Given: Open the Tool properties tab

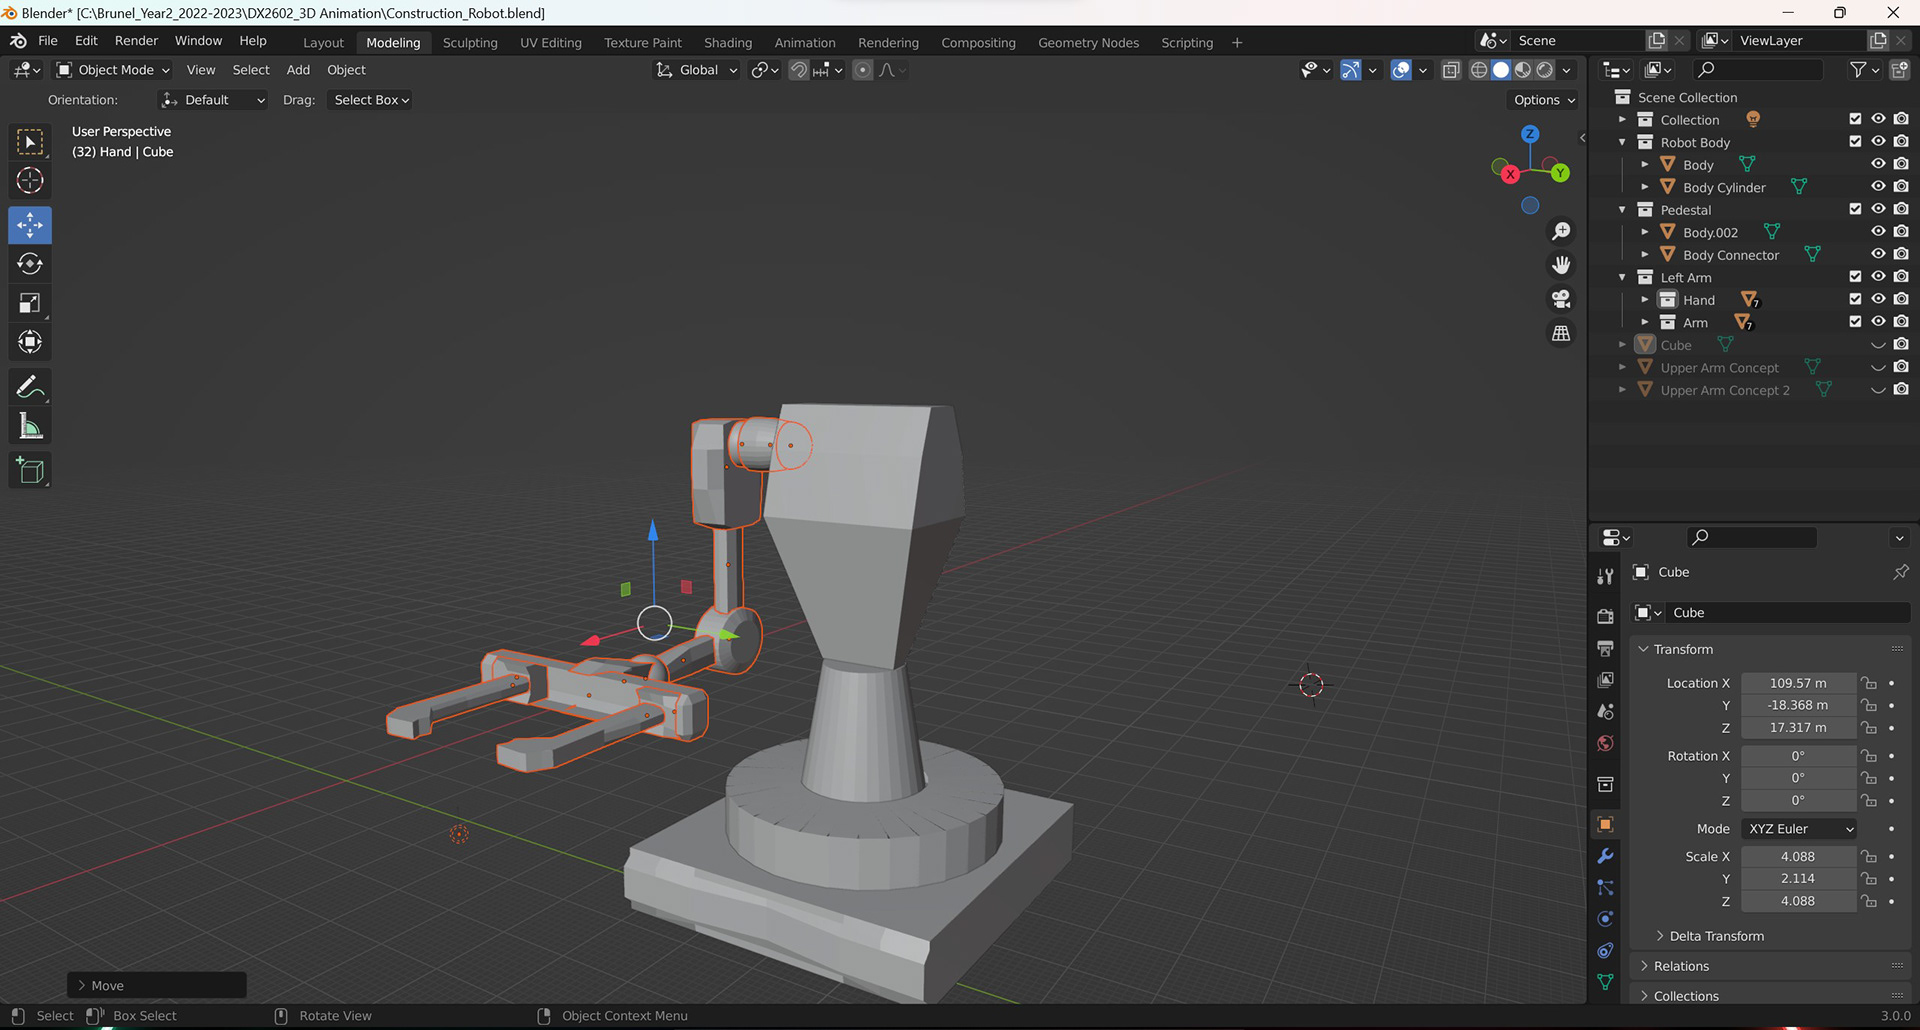Looking at the screenshot, I should coord(1605,576).
